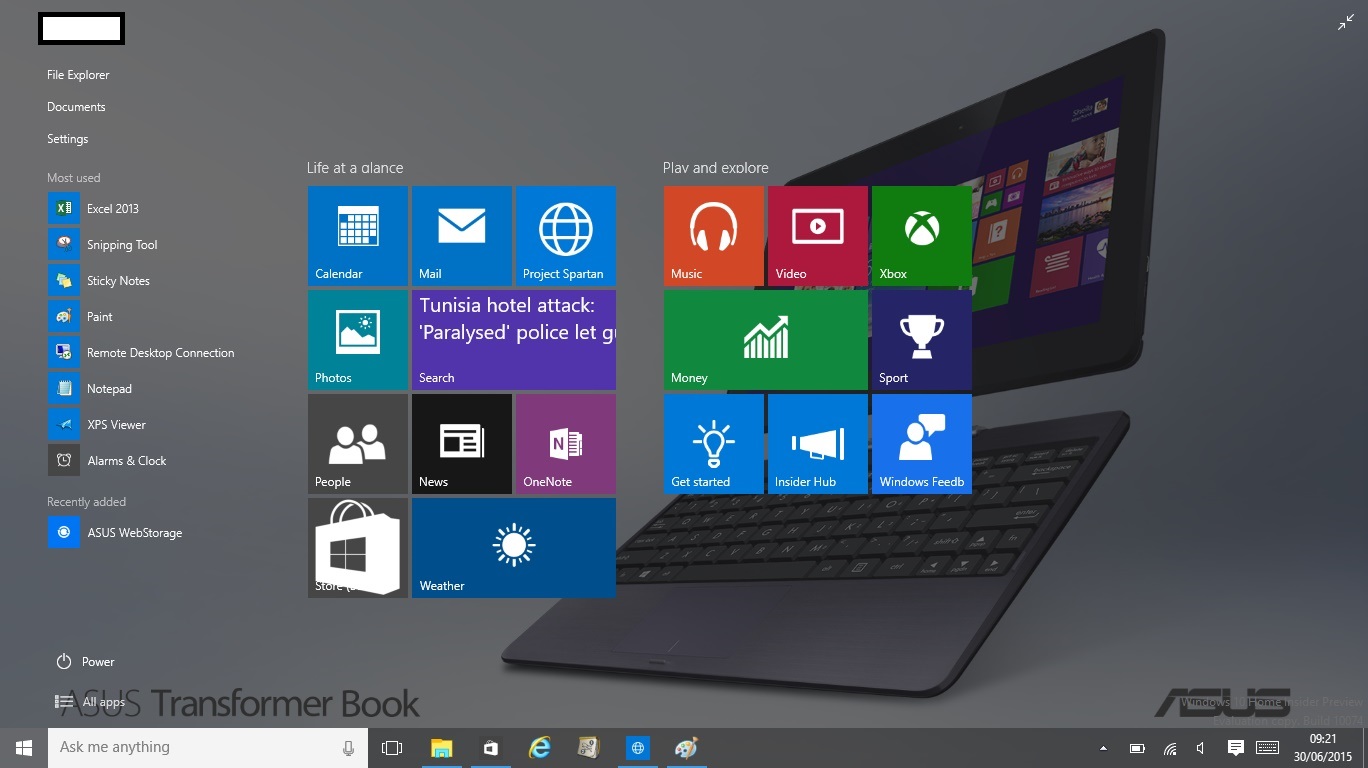Open File Explorer on the taskbar

441,748
